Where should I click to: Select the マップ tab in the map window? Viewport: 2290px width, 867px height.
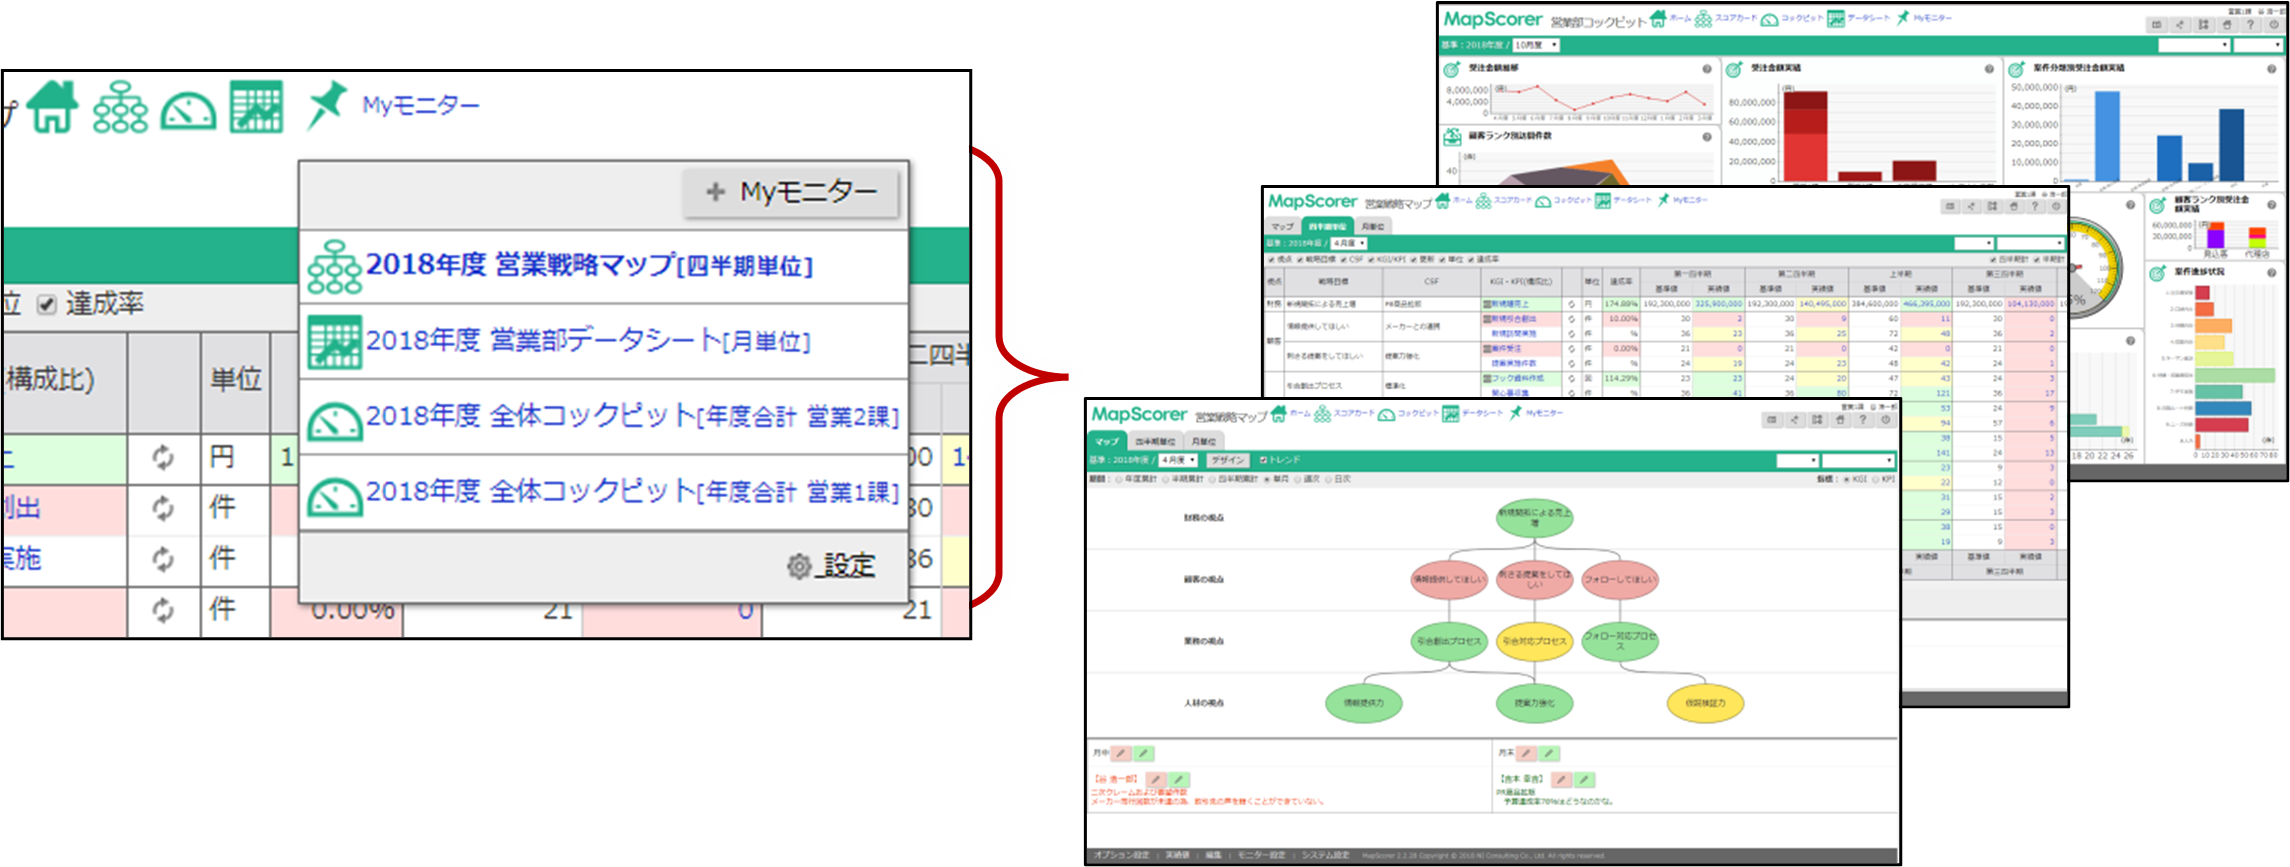pos(1107,441)
